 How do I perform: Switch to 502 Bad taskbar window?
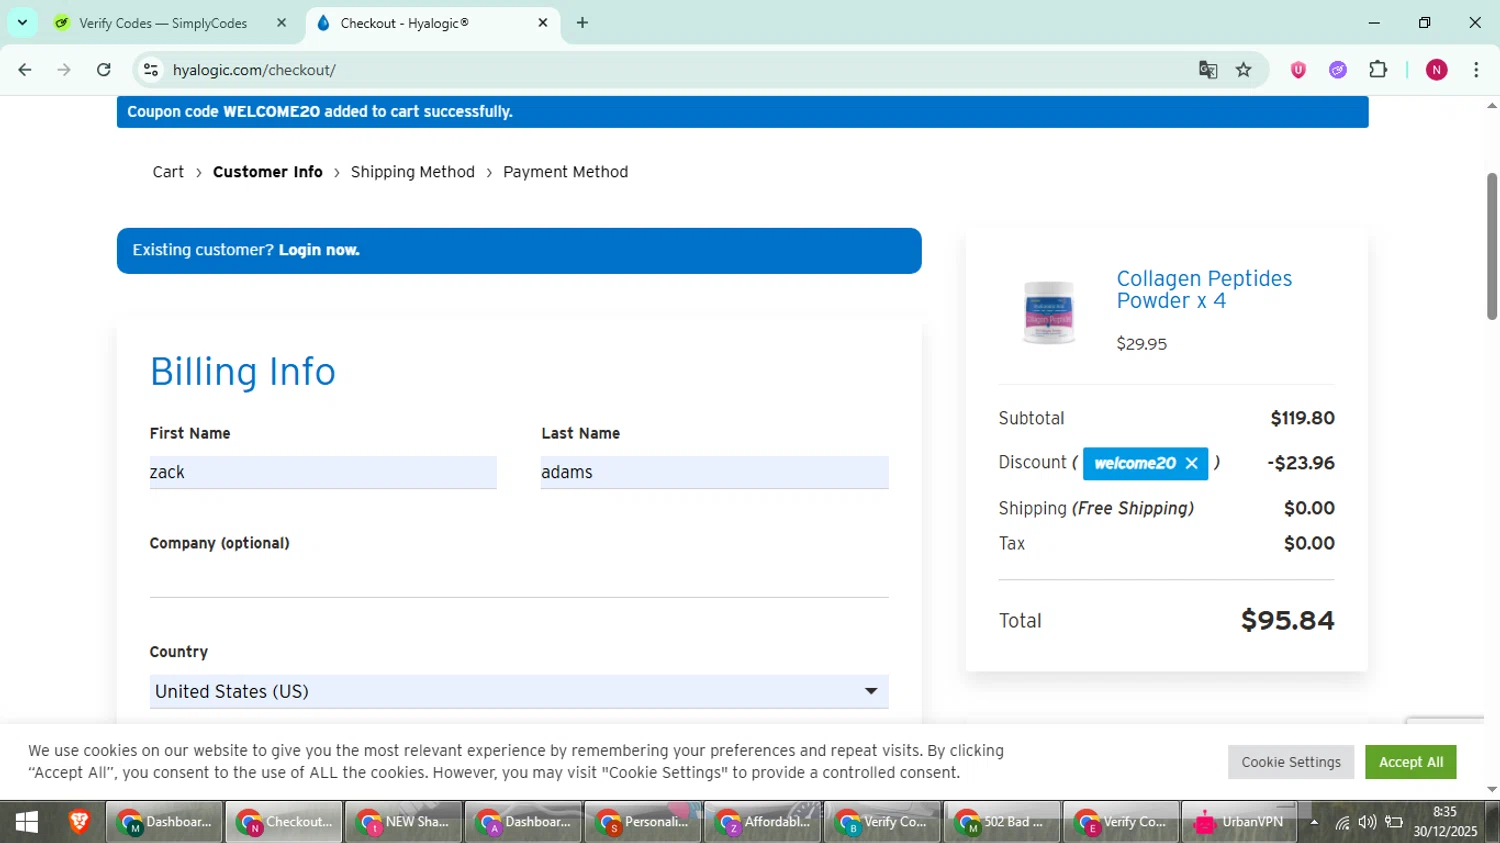(x=1001, y=822)
